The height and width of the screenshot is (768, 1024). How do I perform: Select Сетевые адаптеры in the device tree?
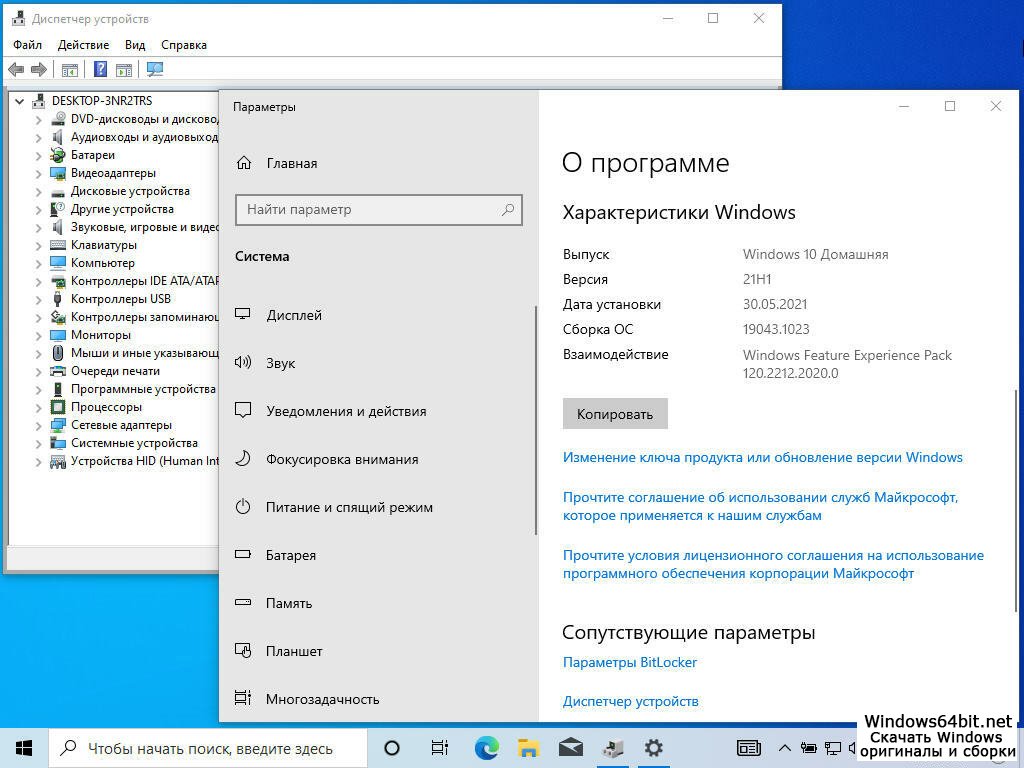click(x=121, y=425)
